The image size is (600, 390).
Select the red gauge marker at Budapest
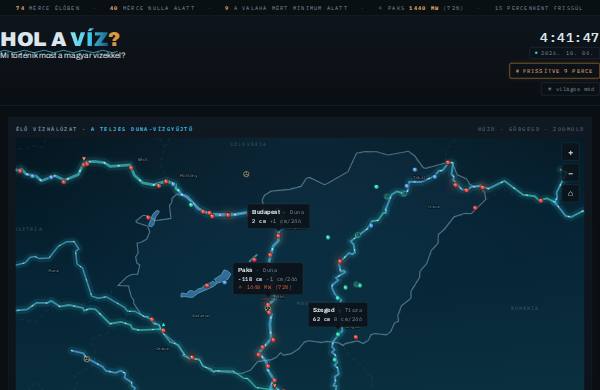tap(278, 236)
